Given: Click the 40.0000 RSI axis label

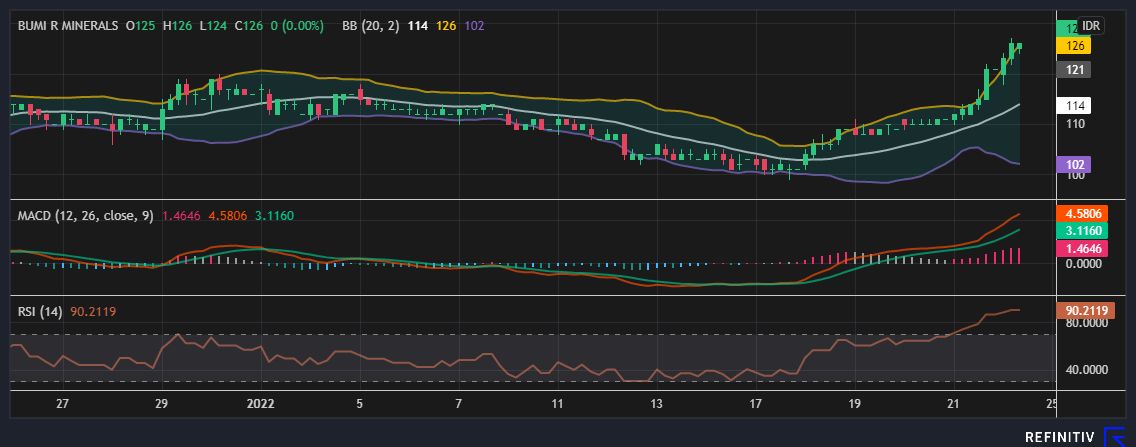Looking at the screenshot, I should click(1086, 369).
